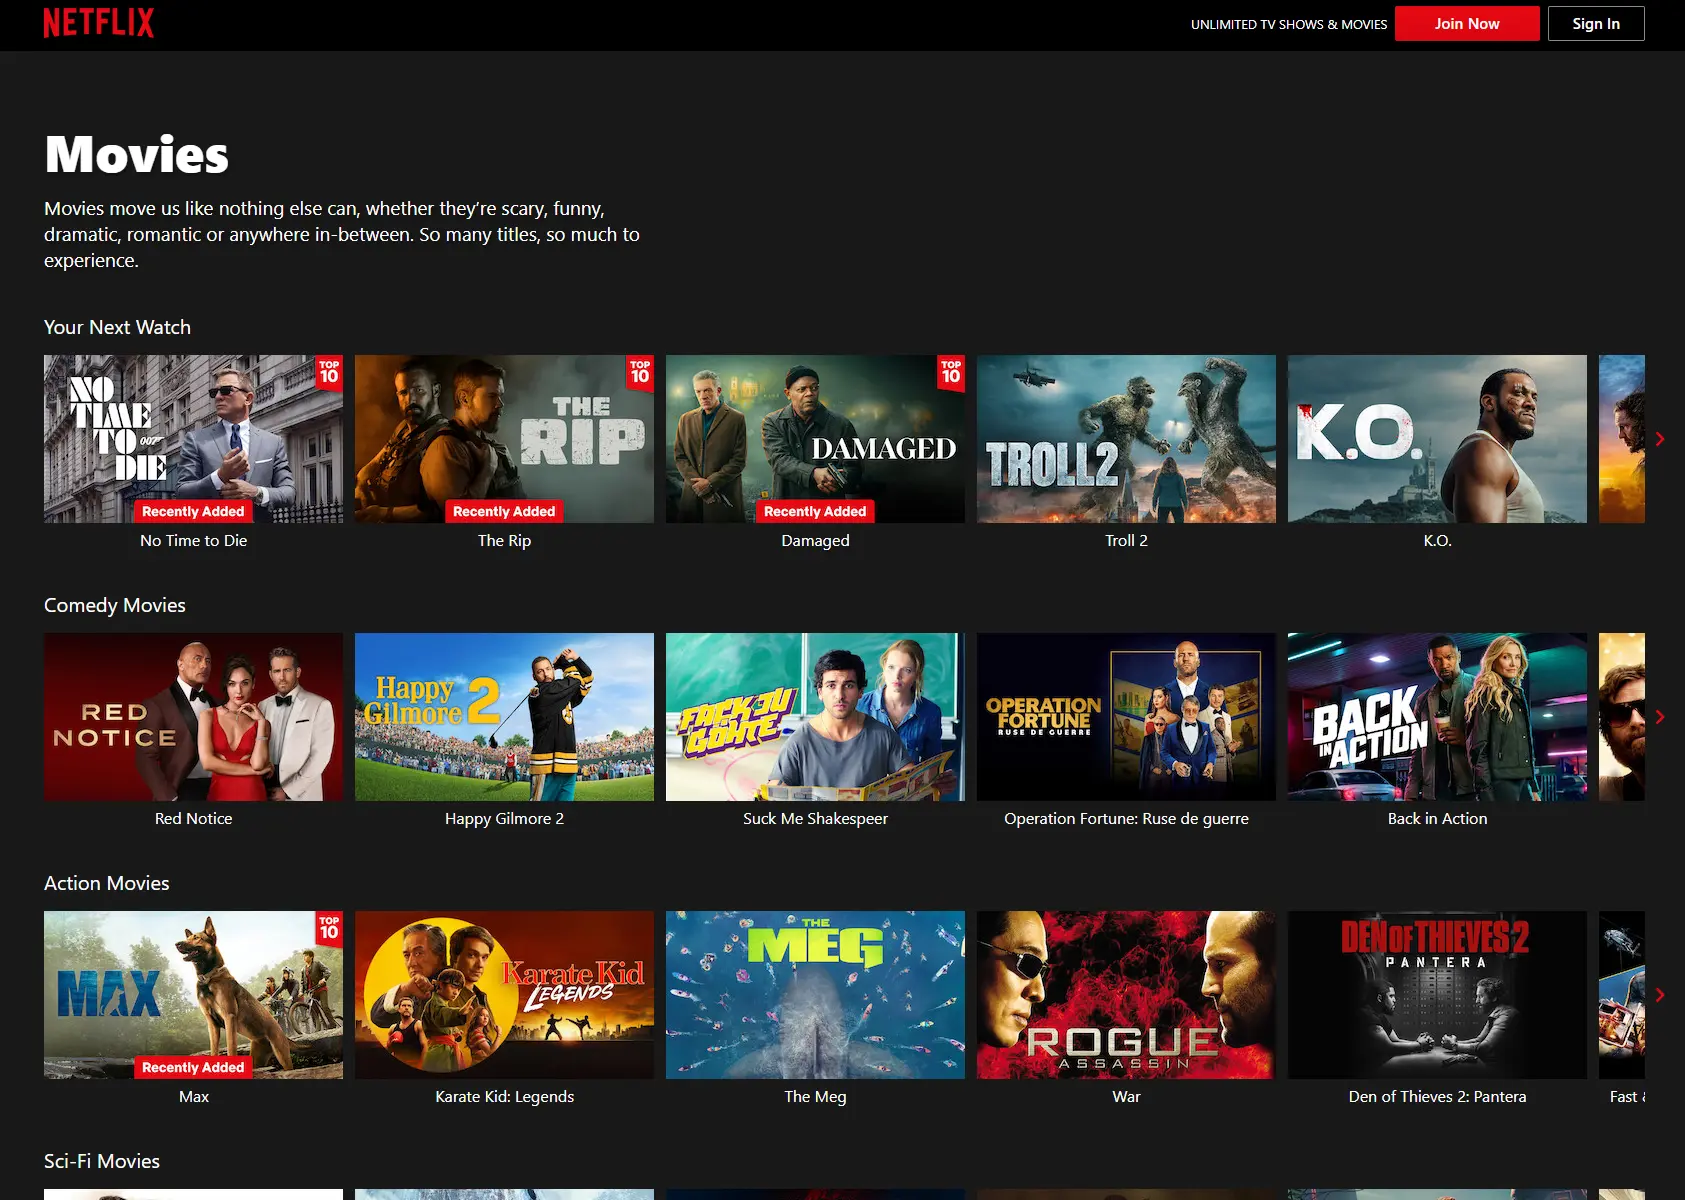Click the Netflix logo

click(99, 23)
